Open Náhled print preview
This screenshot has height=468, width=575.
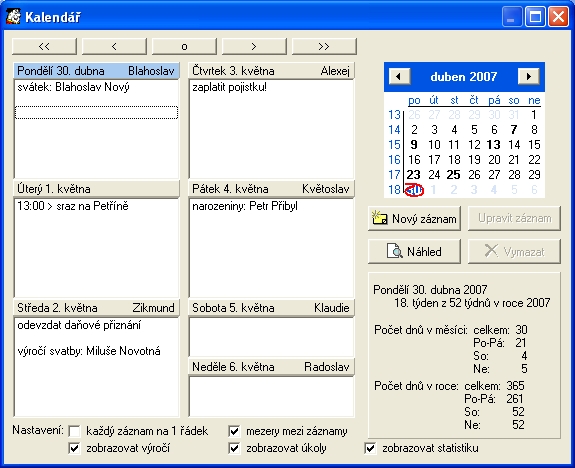(x=414, y=252)
